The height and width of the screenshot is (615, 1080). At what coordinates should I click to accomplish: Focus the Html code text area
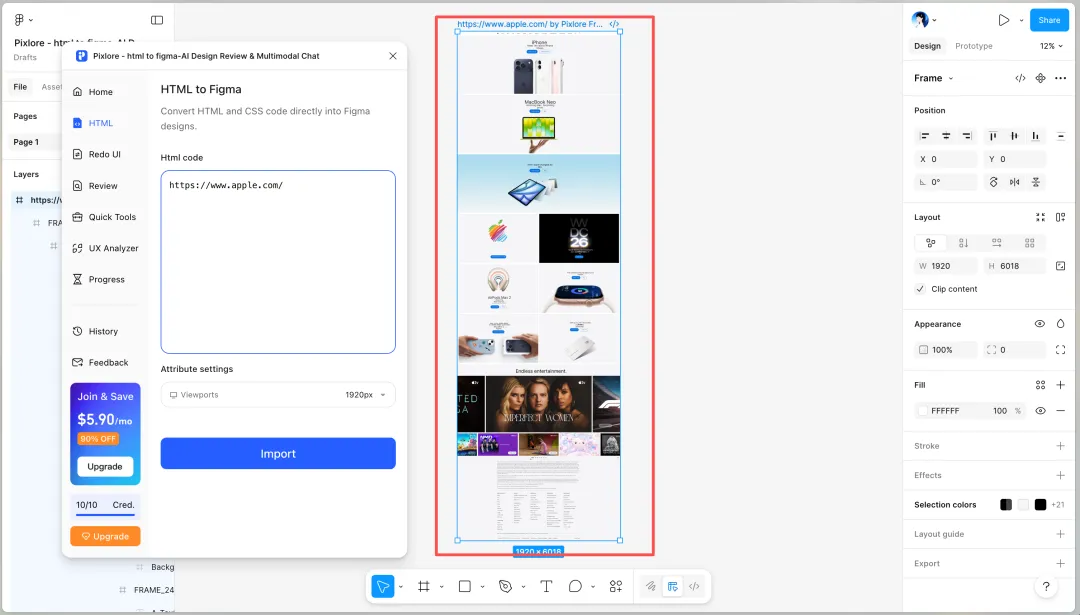point(278,262)
